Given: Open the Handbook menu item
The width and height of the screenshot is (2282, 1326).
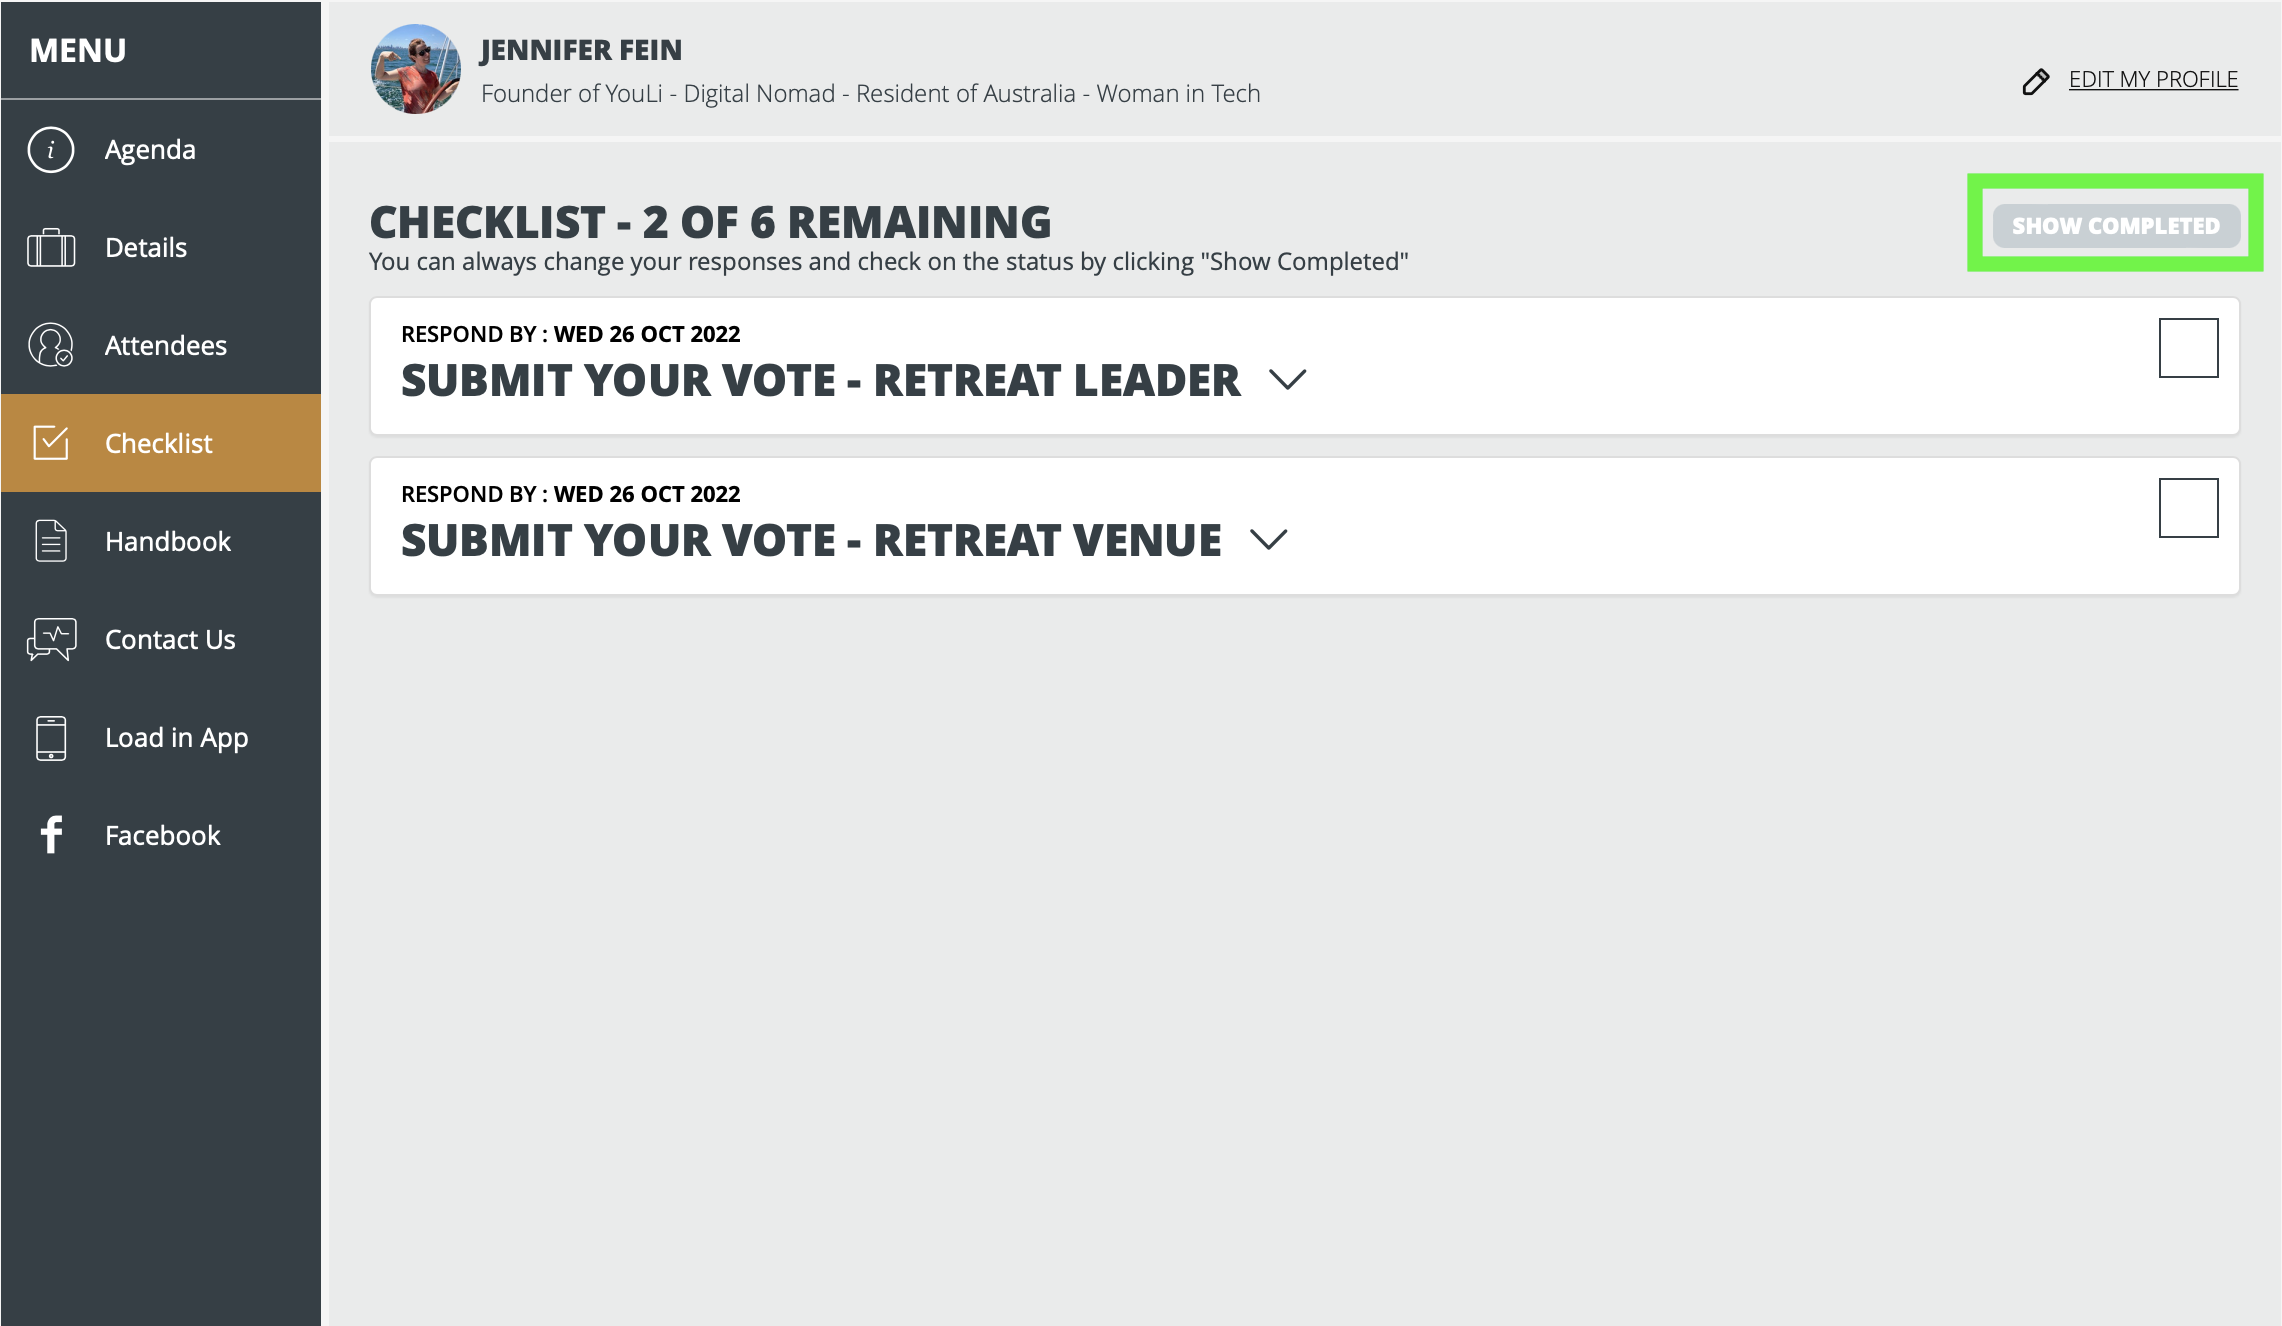Looking at the screenshot, I should coord(161,541).
